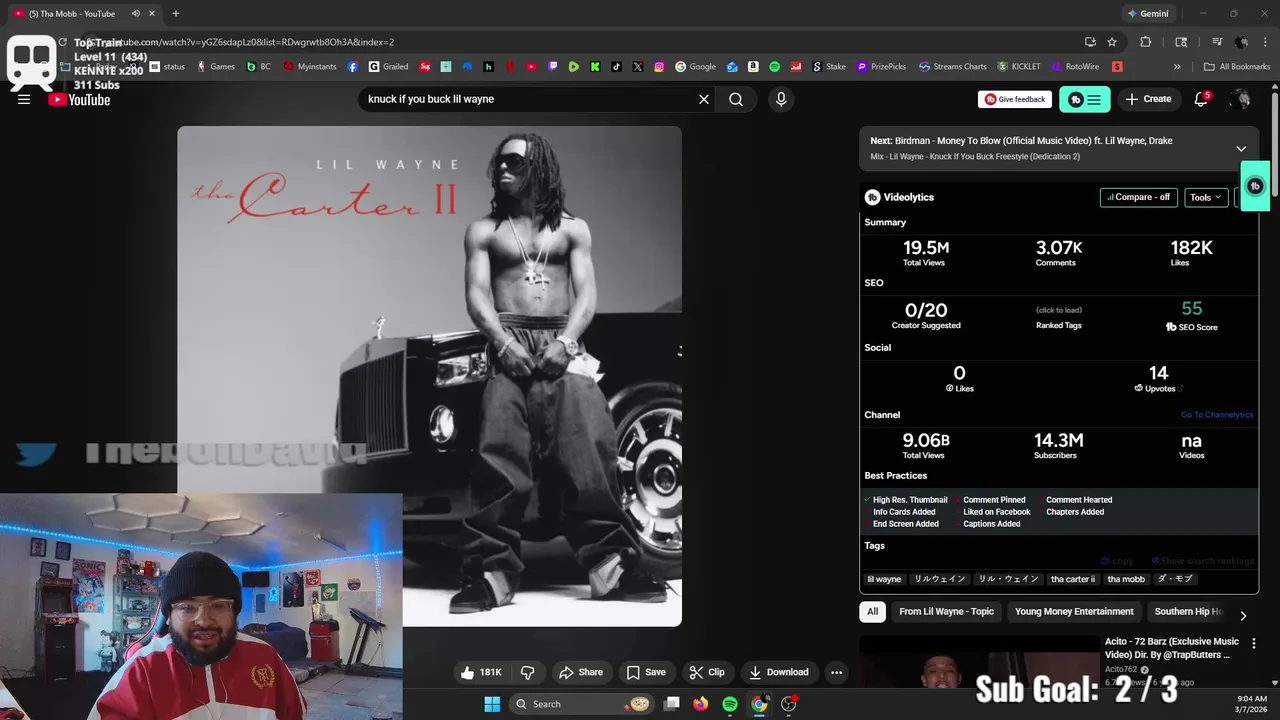Select the 'tha mobb' tag chip
1280x720 pixels.
pyautogui.click(x=1126, y=579)
